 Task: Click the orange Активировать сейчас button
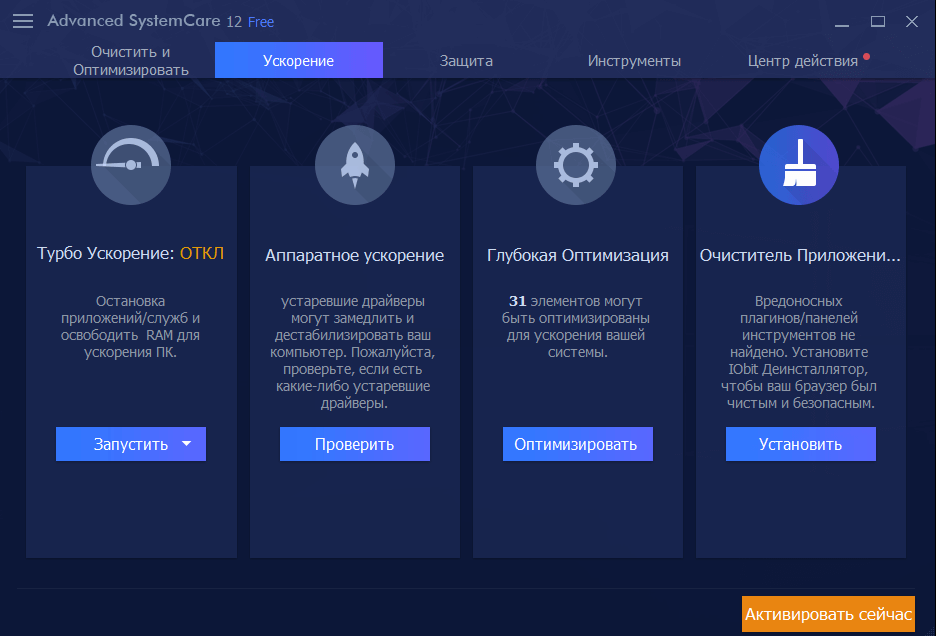point(828,614)
